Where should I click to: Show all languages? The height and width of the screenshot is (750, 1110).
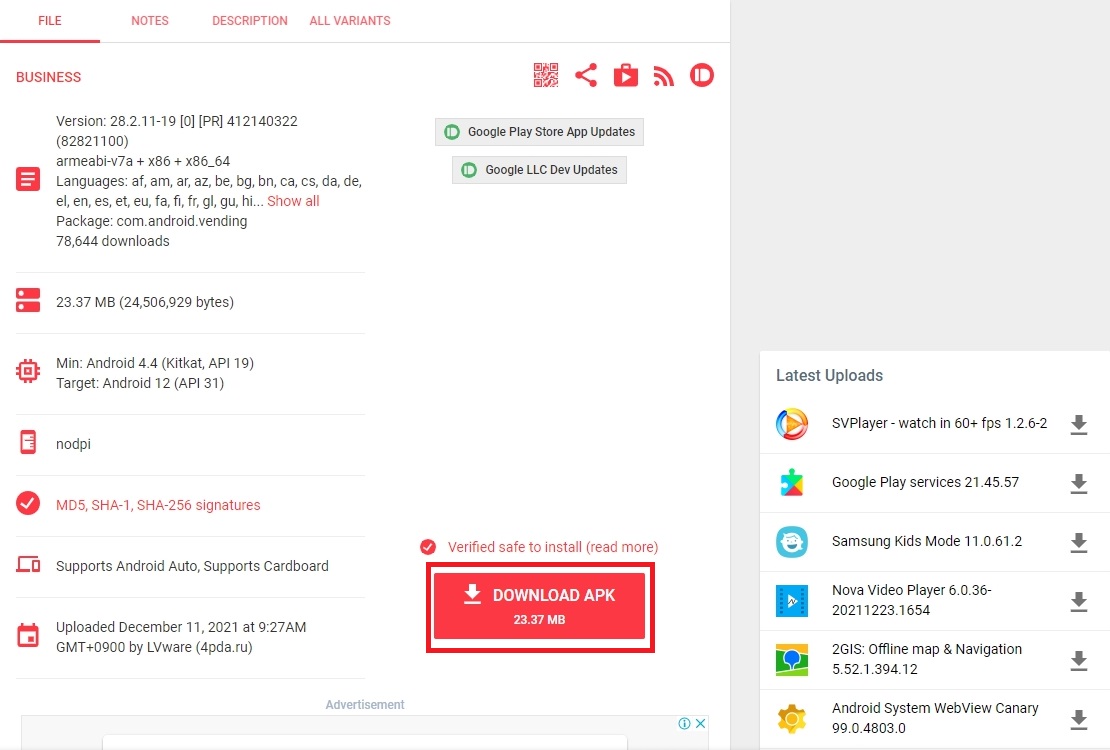click(x=293, y=201)
